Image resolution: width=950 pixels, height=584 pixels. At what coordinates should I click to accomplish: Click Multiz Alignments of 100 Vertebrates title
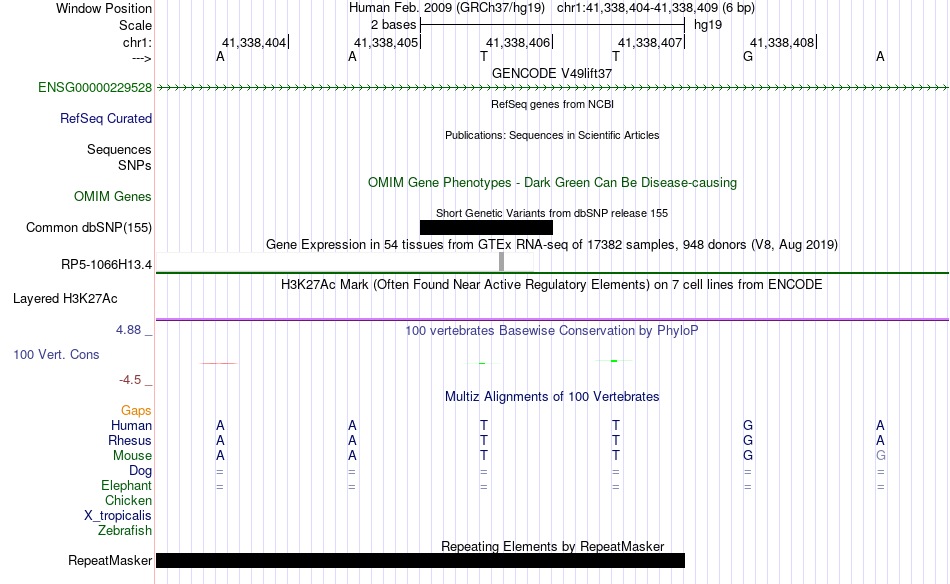(x=552, y=397)
